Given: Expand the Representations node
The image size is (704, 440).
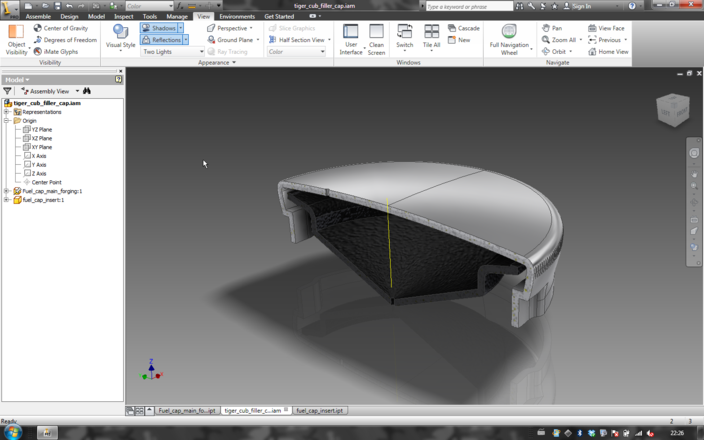Looking at the screenshot, I should tap(7, 112).
